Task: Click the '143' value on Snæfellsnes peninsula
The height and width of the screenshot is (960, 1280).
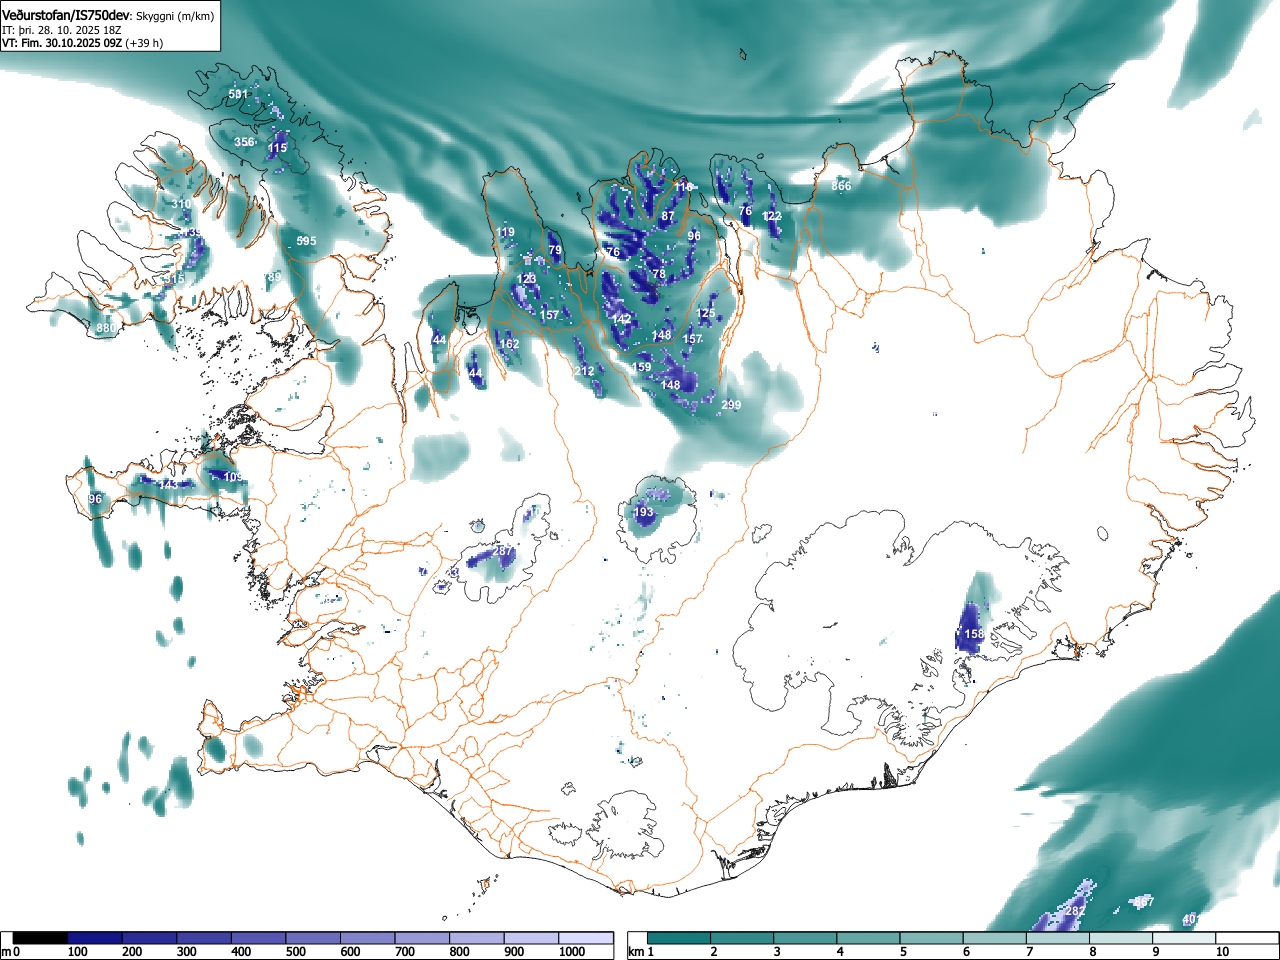Action: click(x=168, y=484)
